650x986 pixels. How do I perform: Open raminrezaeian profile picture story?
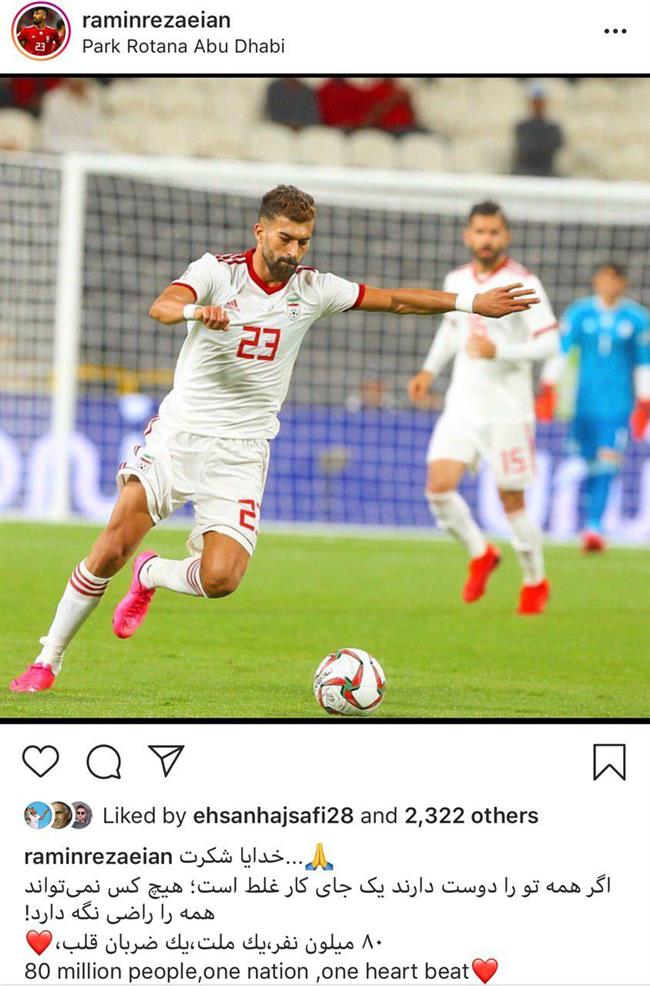[x=40, y=31]
